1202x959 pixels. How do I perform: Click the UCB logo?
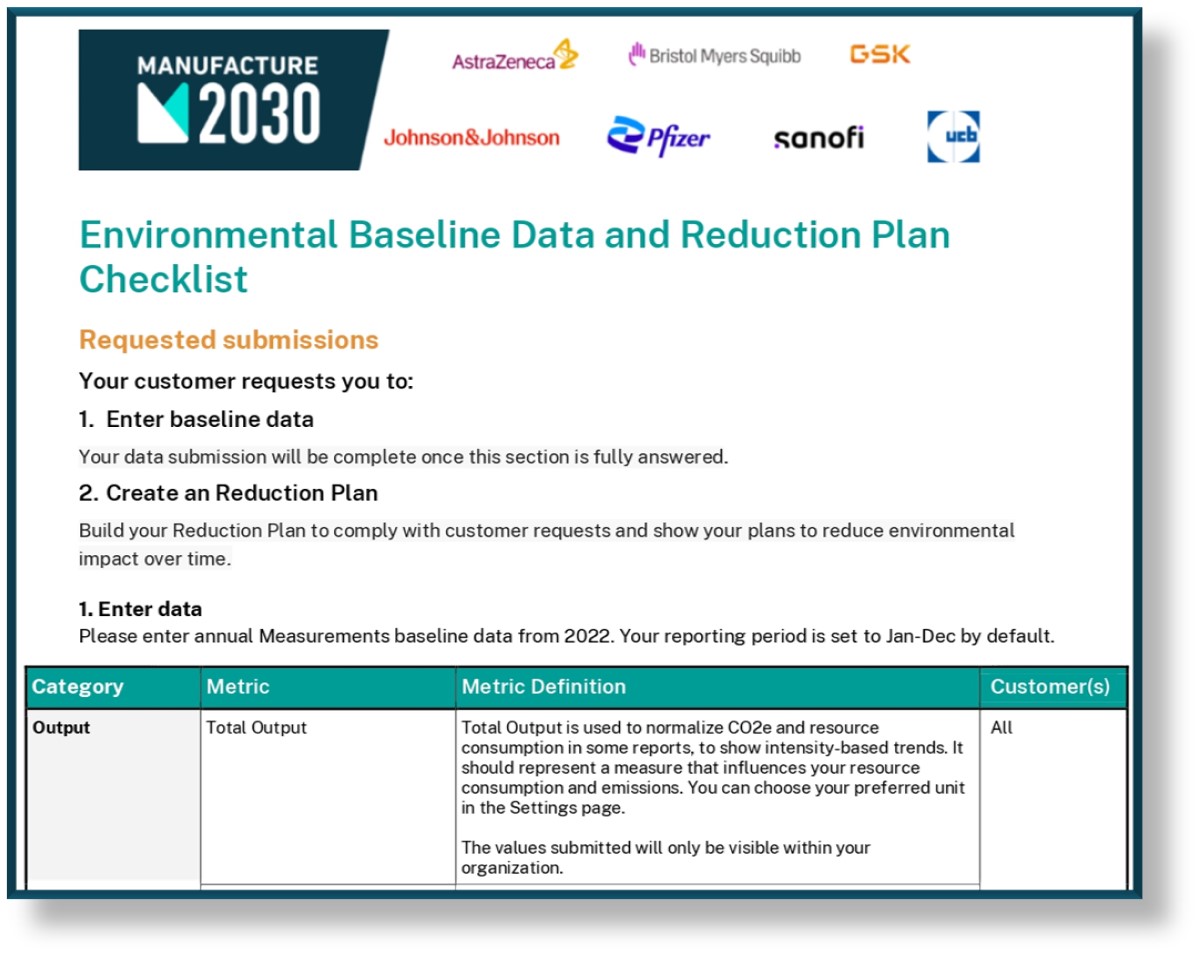point(953,137)
